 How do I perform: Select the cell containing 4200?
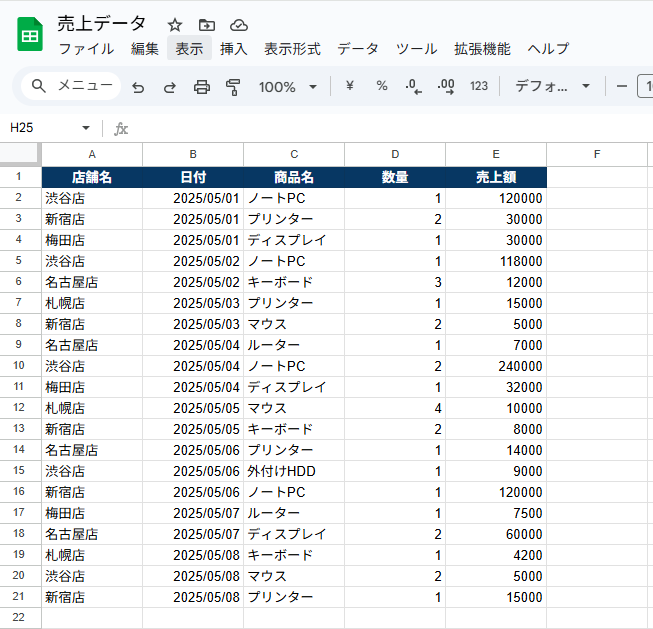point(496,555)
